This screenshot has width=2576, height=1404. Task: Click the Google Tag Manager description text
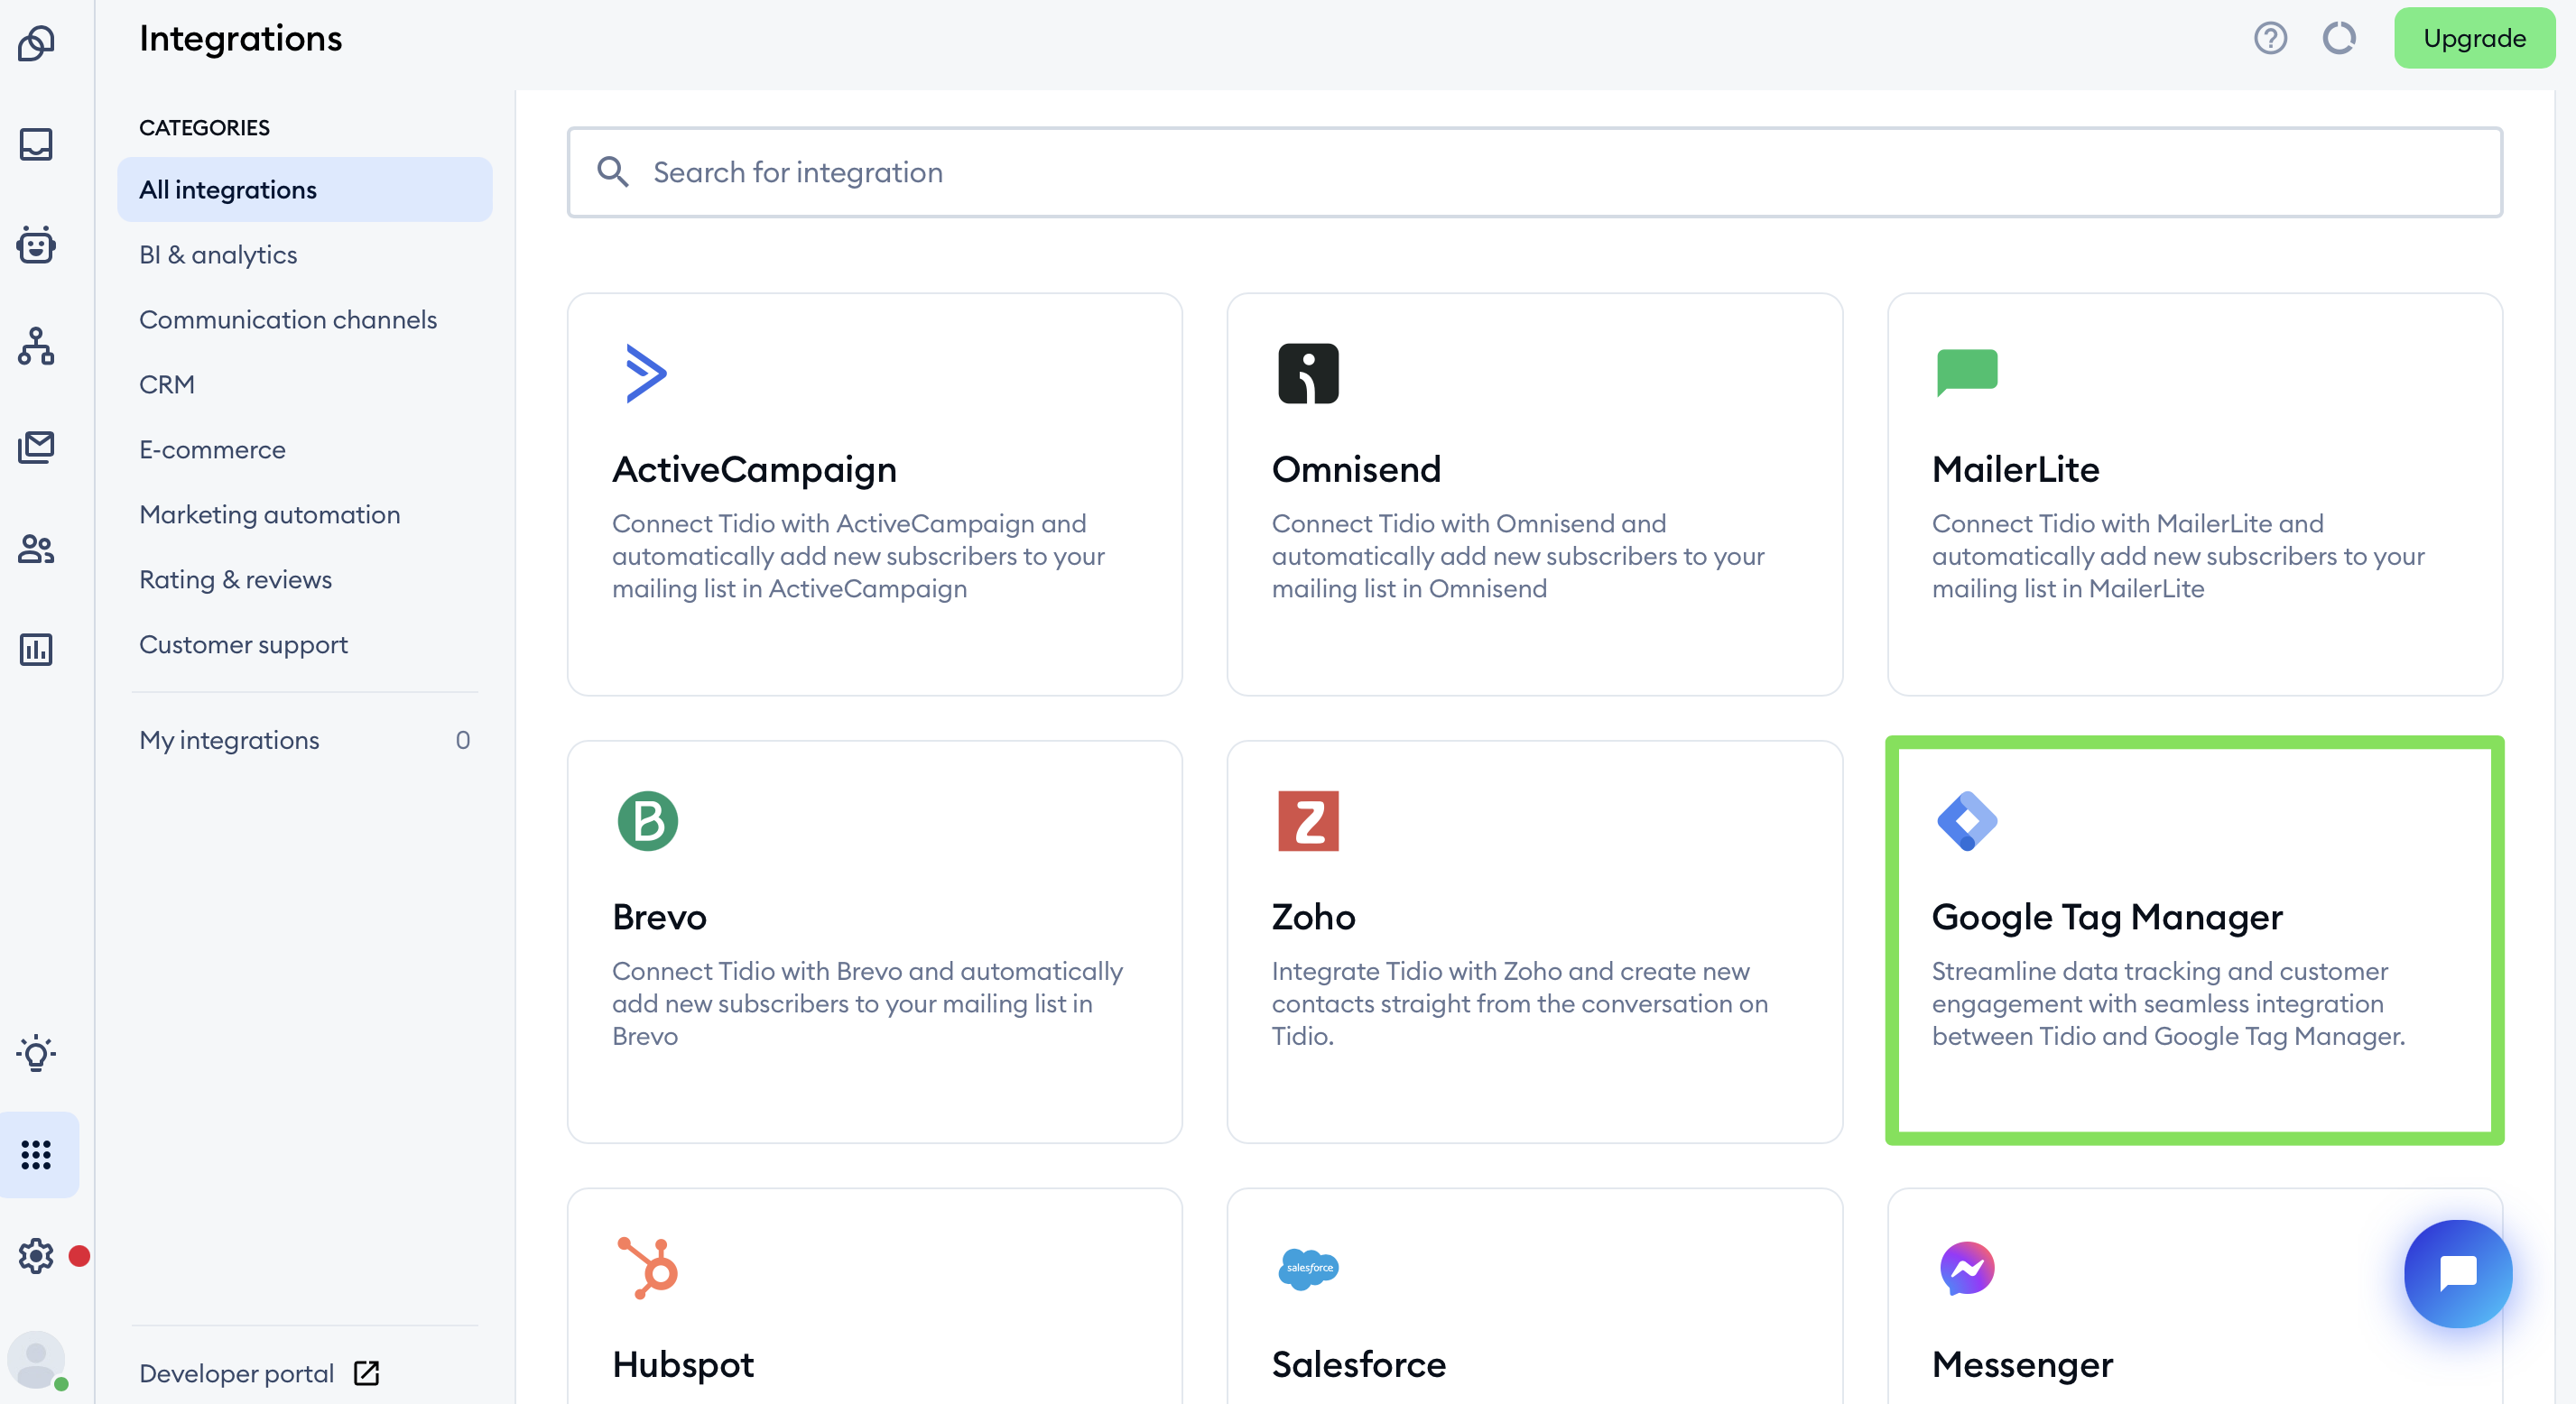(x=2168, y=1003)
